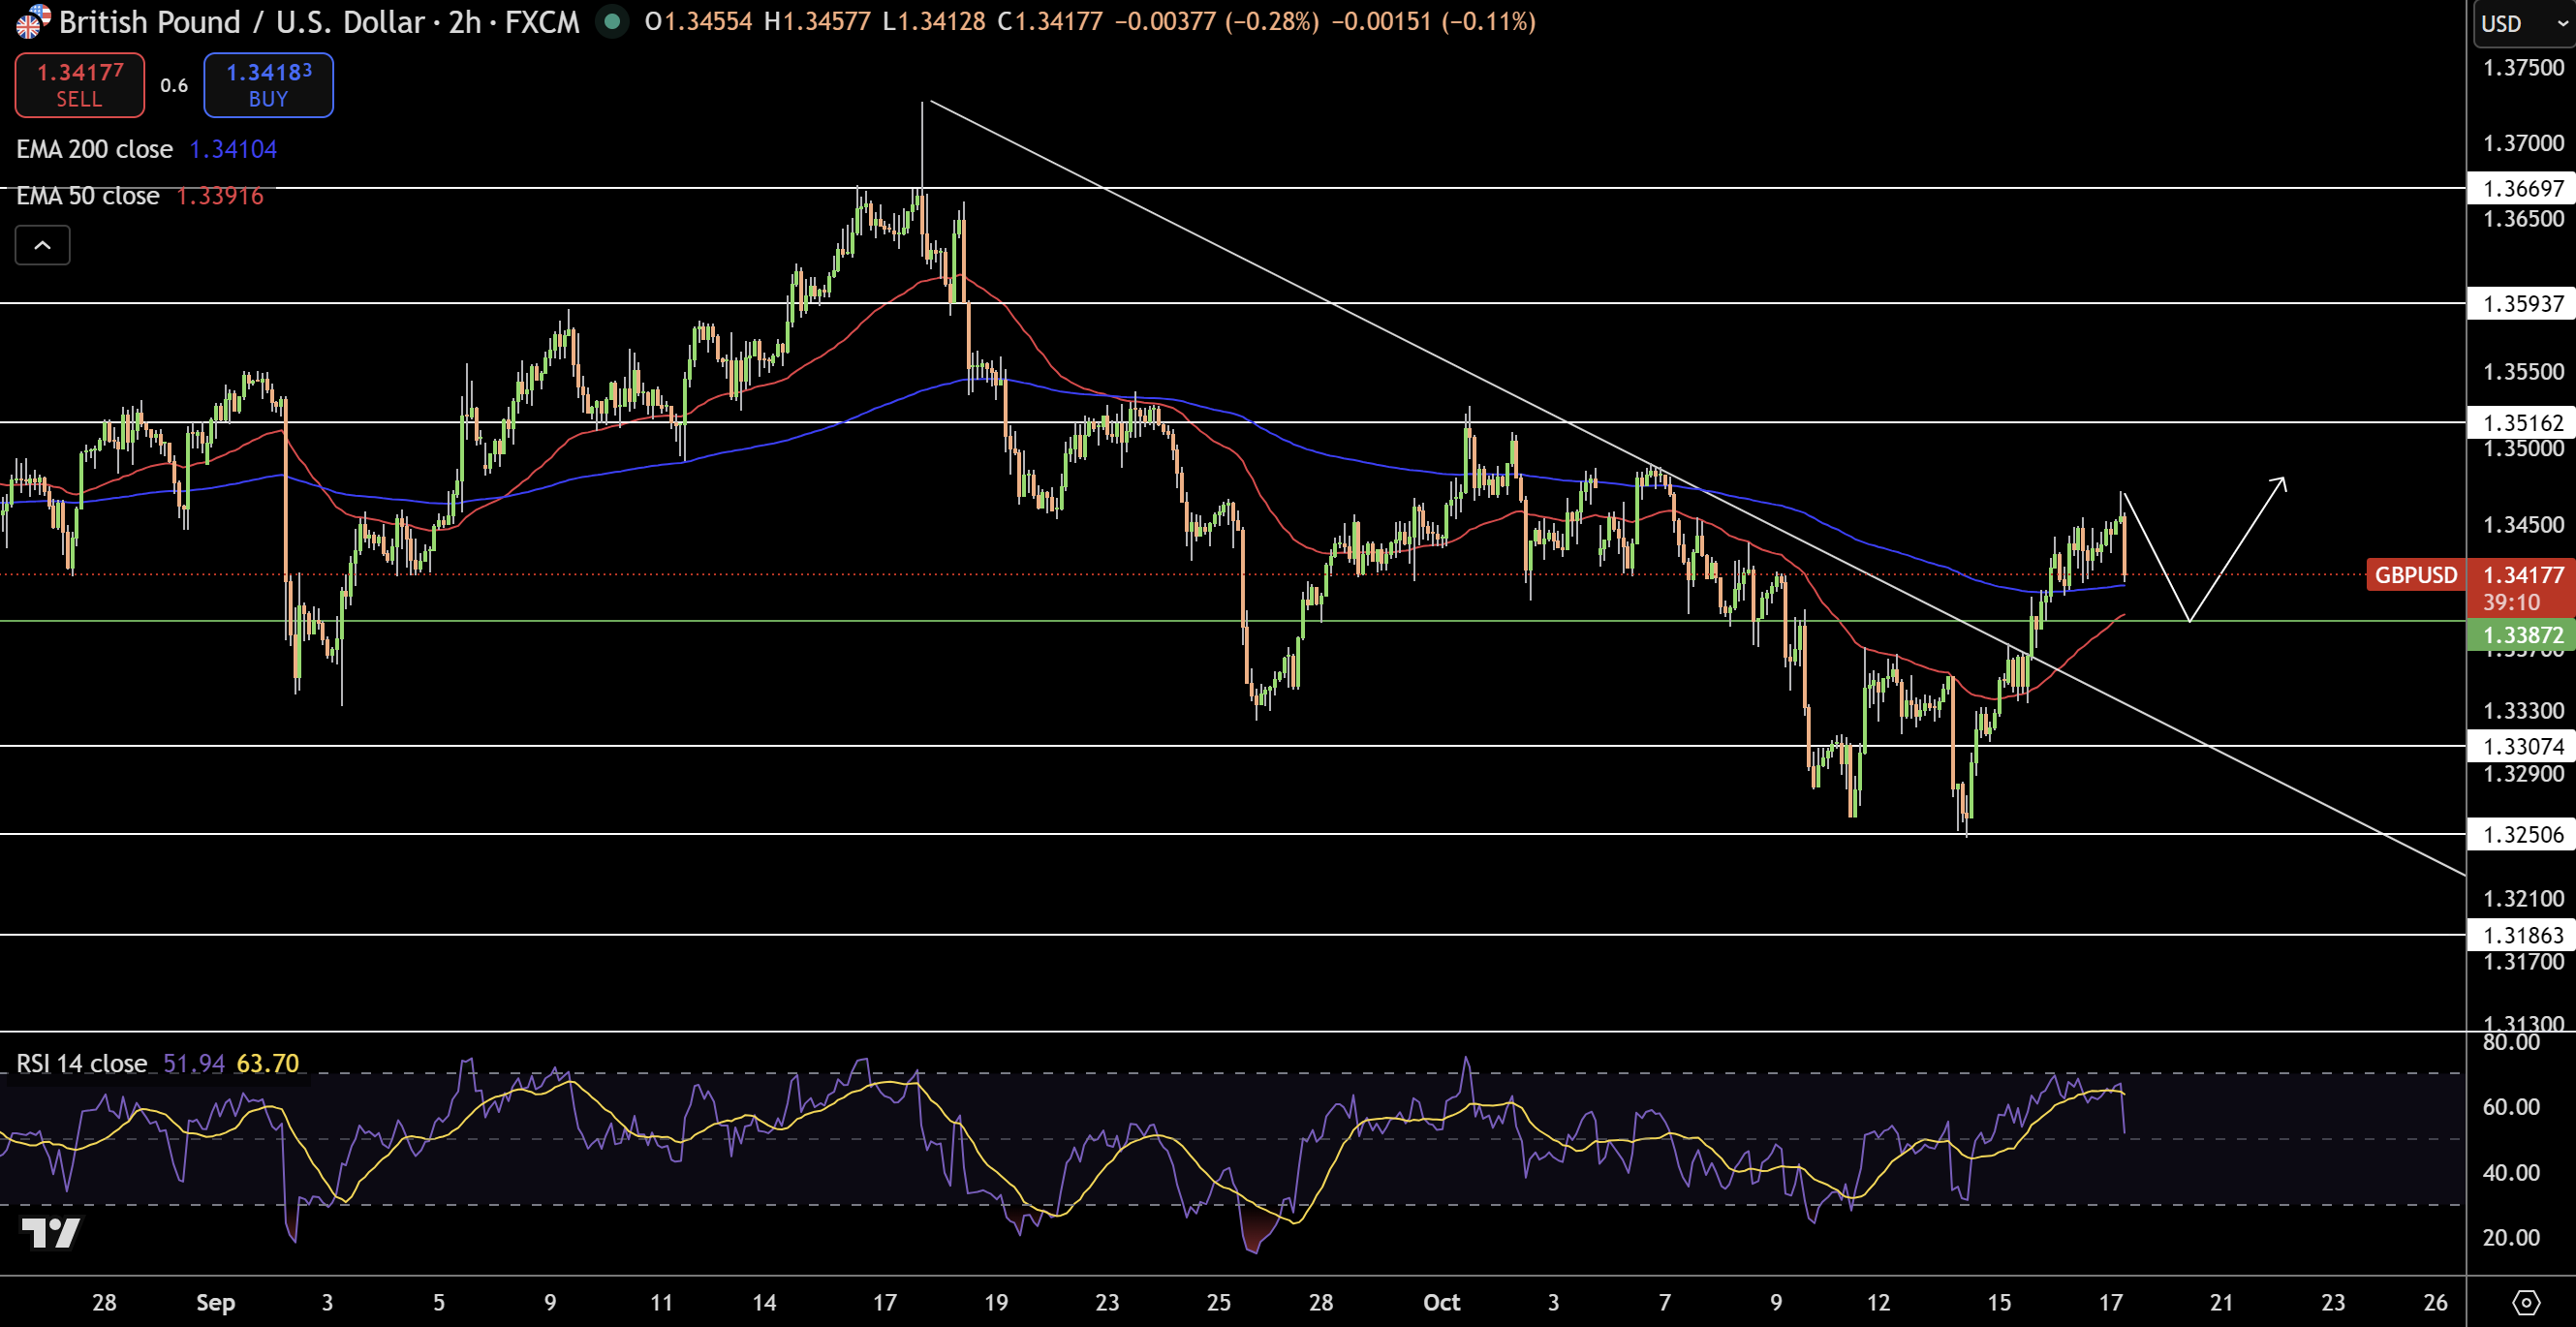Select the RSI 14 close legend
Screen dimensions: 2576x1327
click(x=82, y=1063)
